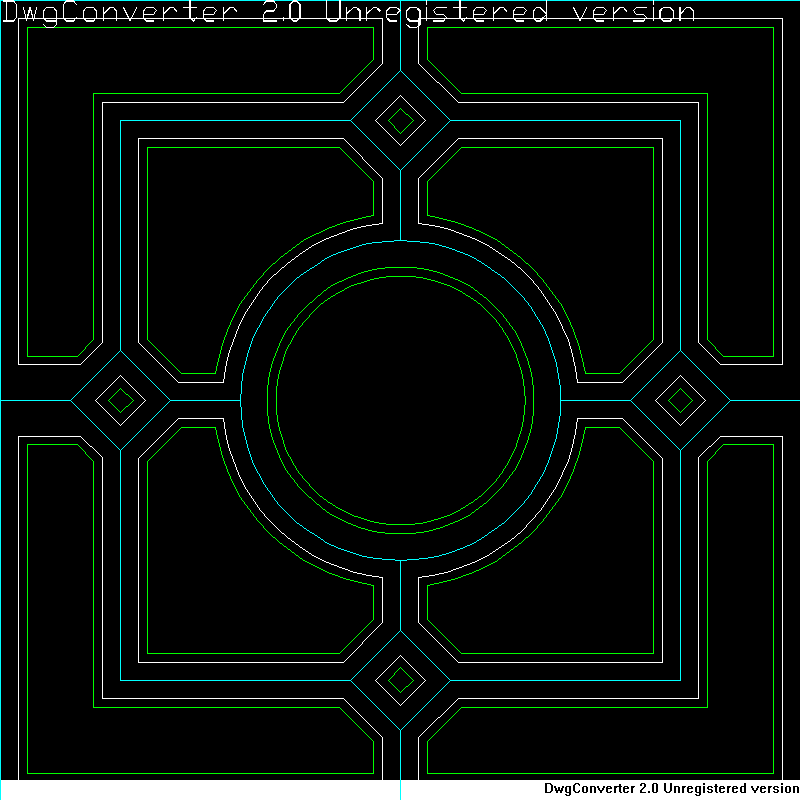
Task: Pick the small green diamond in the bottom cyan diamond
Action: click(401, 680)
